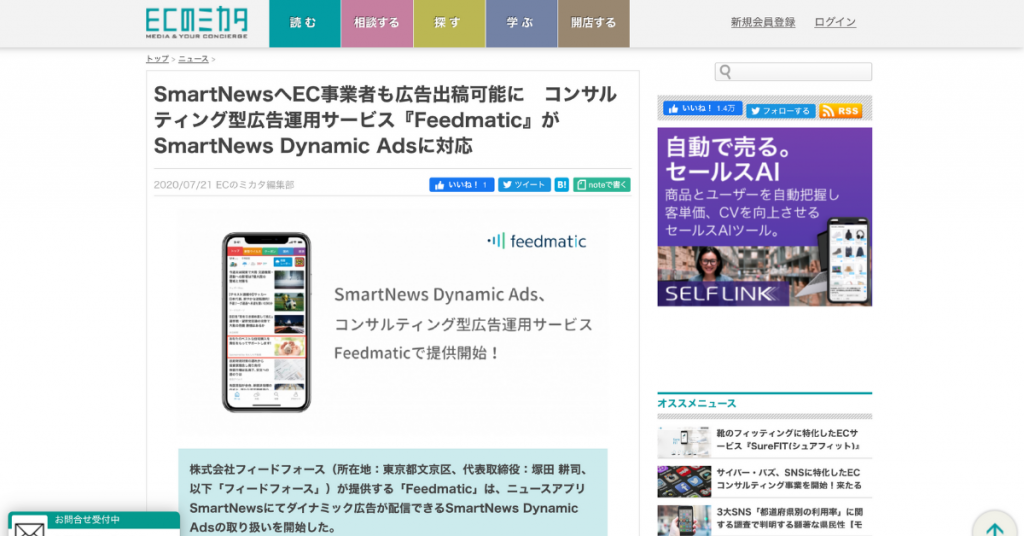
Task: Click the magnifier search icon
Action: coord(725,72)
